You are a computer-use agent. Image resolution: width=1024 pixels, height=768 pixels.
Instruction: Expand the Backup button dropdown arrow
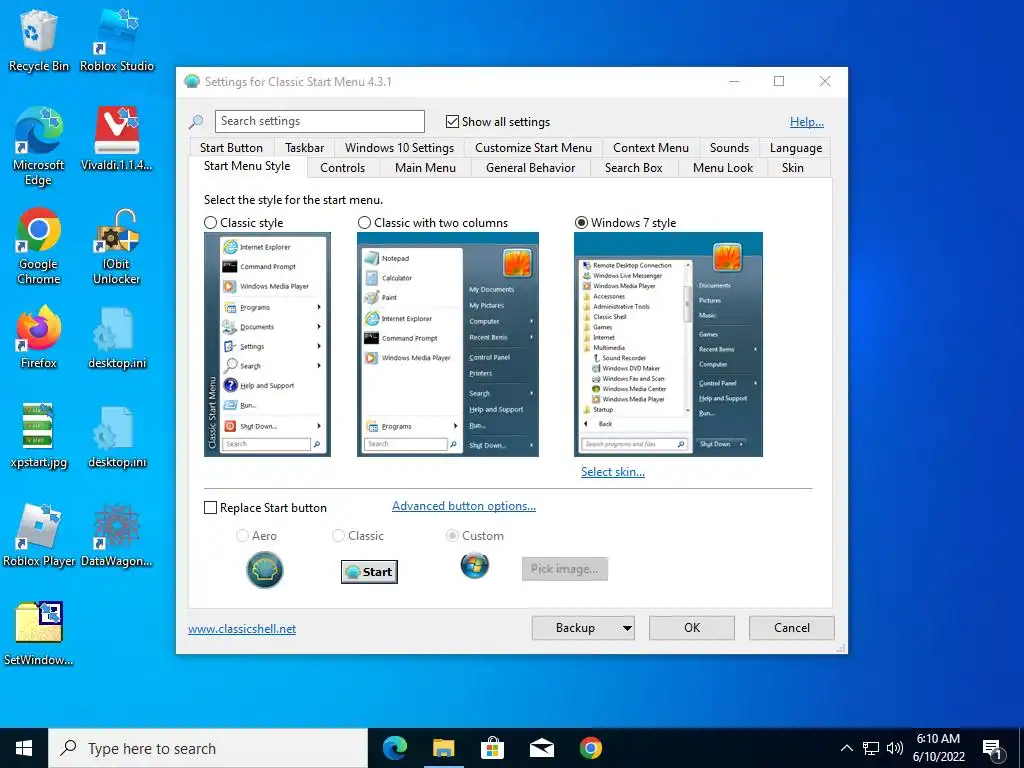627,628
